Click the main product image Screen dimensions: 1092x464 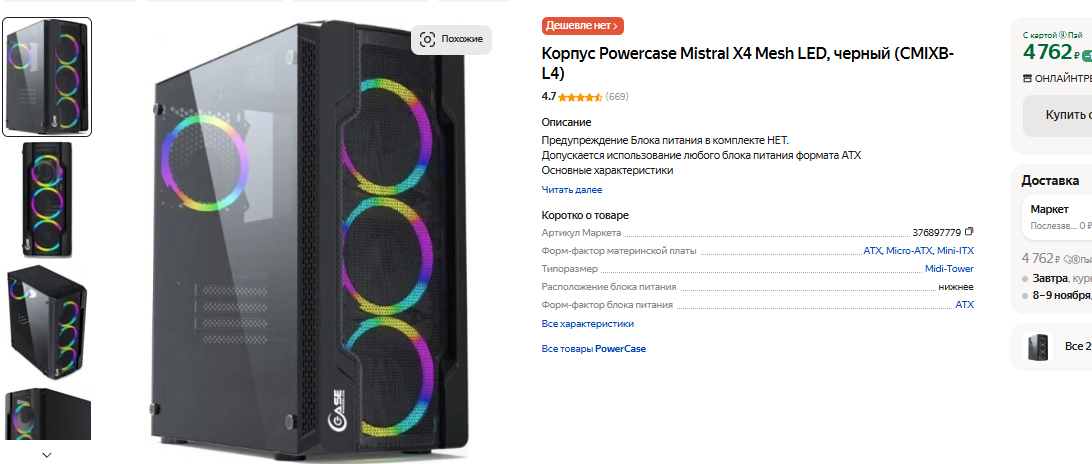[x=310, y=240]
